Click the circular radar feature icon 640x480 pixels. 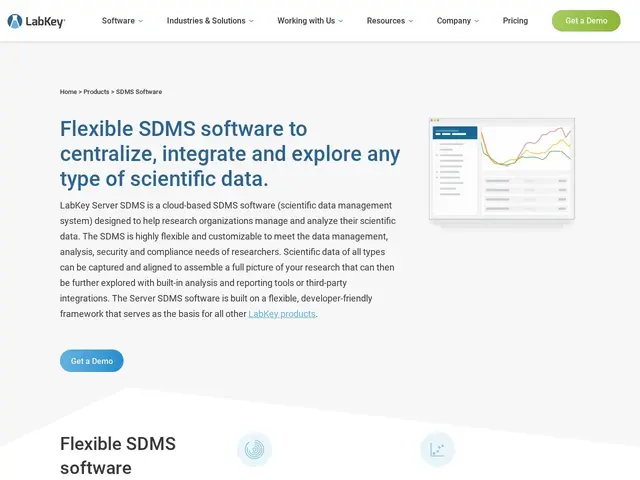(254, 449)
